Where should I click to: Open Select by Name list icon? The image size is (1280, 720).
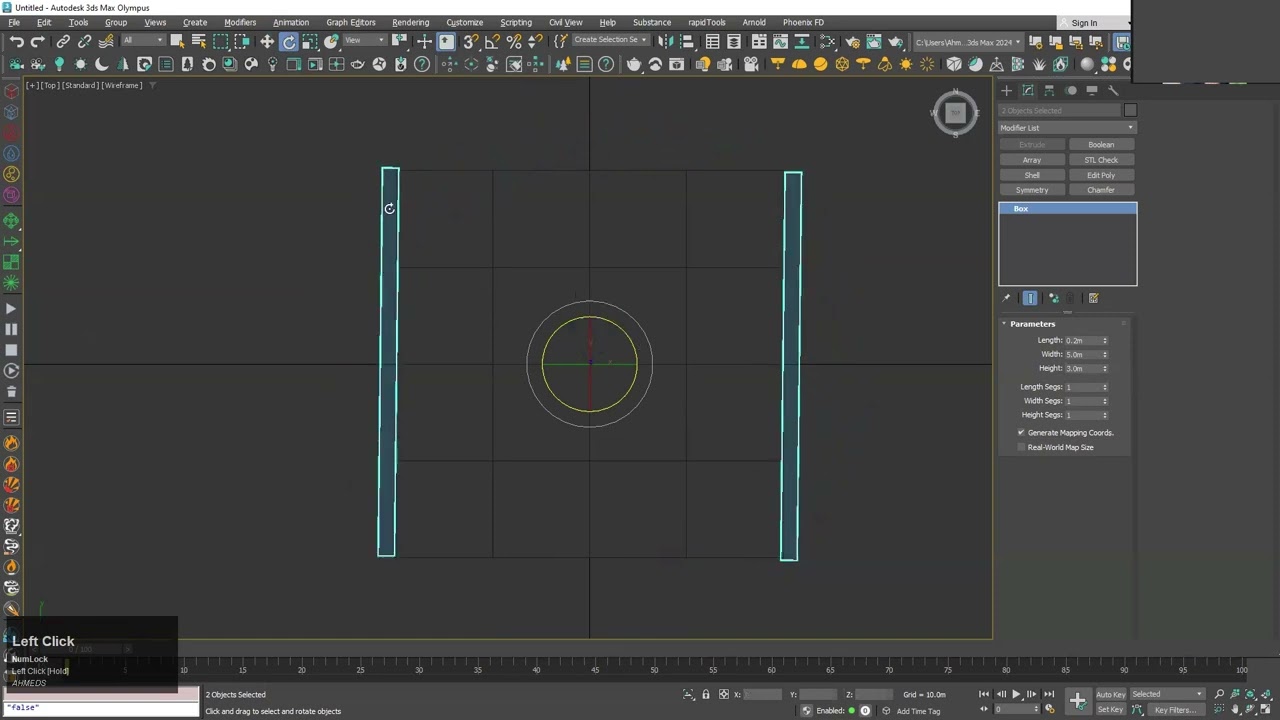click(x=198, y=42)
